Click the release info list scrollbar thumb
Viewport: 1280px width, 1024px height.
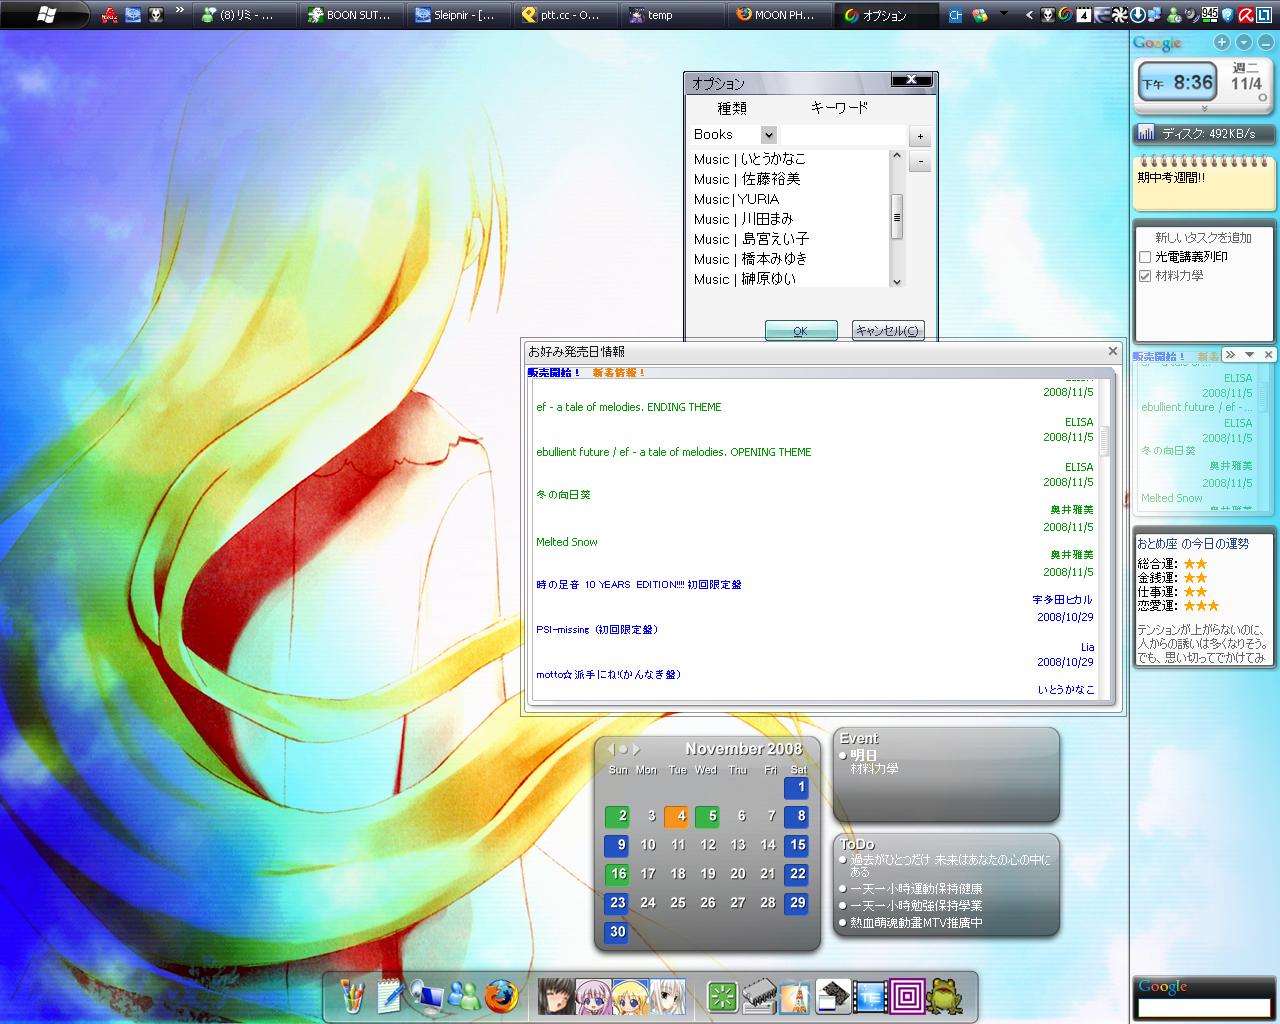click(x=1105, y=440)
